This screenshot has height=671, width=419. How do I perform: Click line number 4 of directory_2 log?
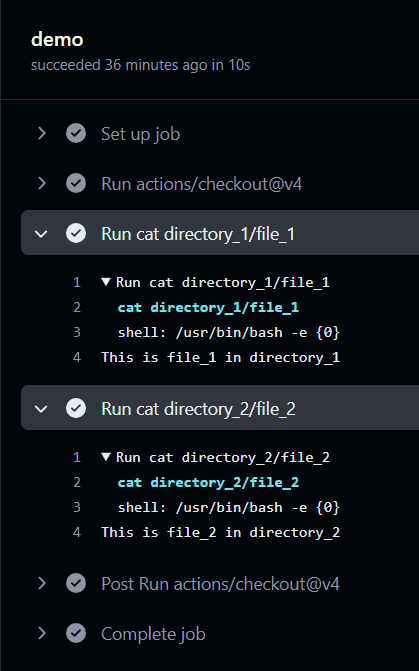pos(77,532)
